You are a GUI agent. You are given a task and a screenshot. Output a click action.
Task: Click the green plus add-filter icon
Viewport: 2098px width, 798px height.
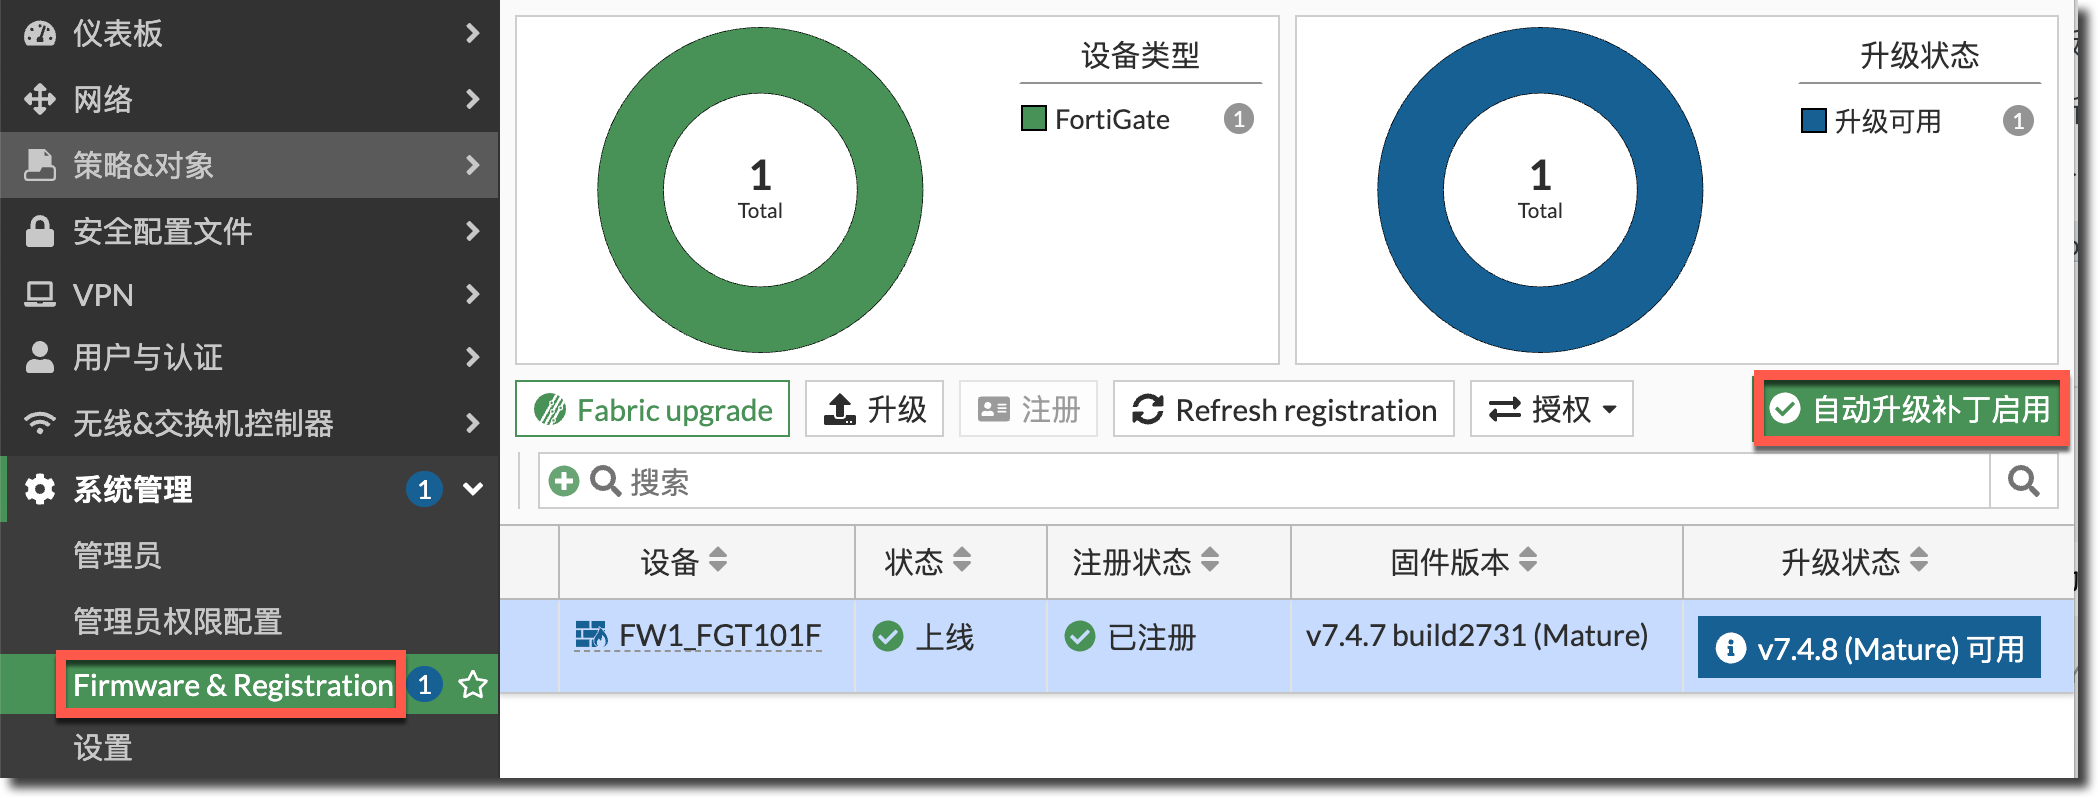(564, 482)
